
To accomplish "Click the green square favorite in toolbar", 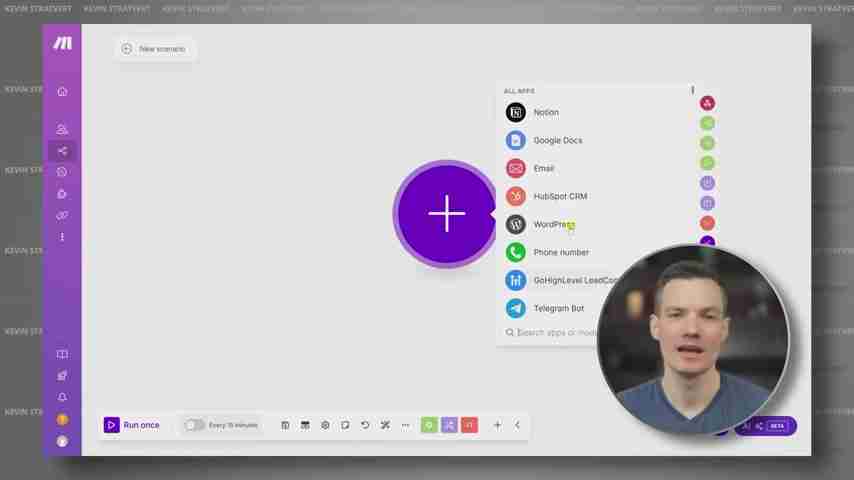I will [x=429, y=425].
